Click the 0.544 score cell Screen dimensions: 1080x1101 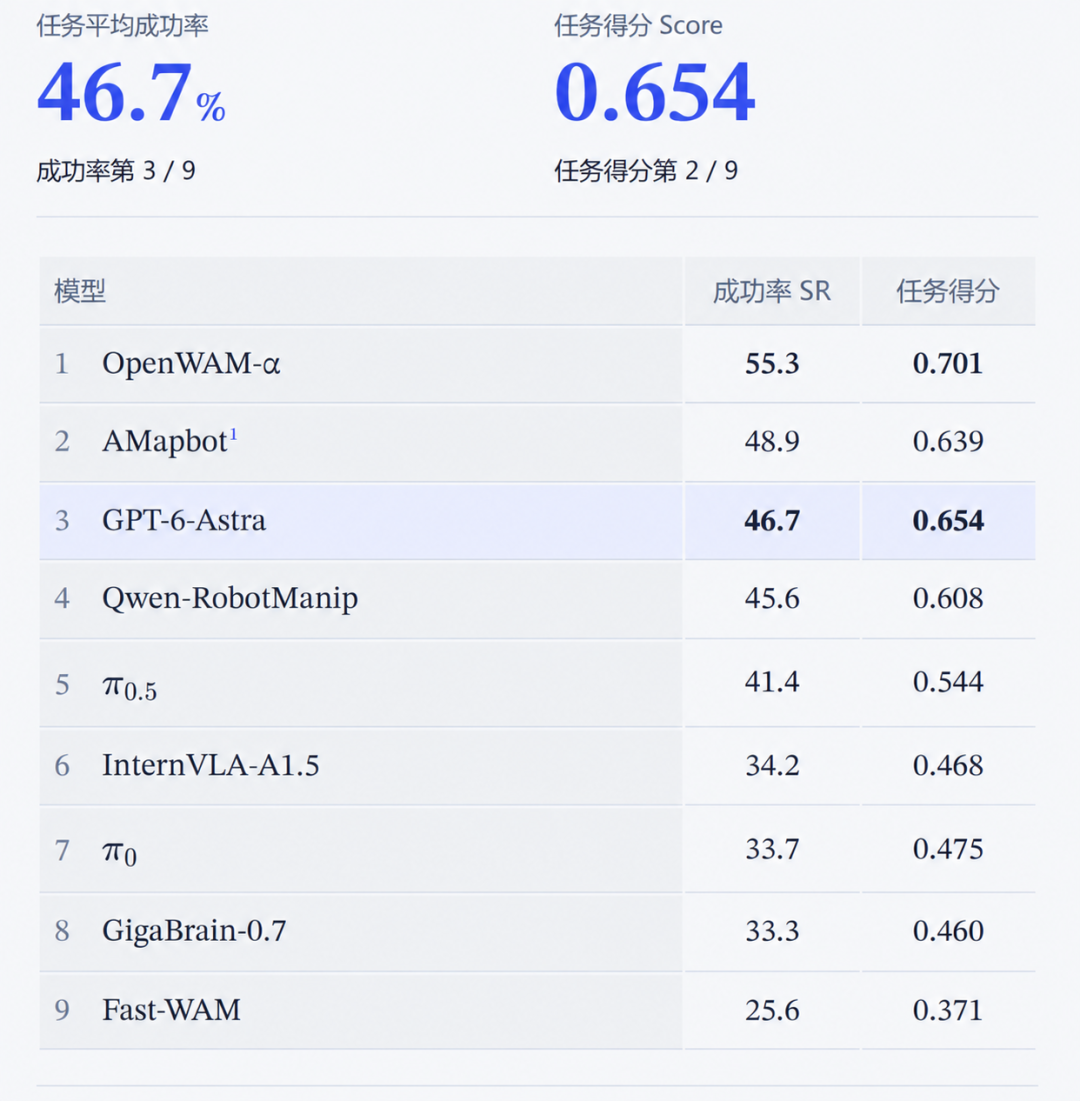tap(948, 681)
